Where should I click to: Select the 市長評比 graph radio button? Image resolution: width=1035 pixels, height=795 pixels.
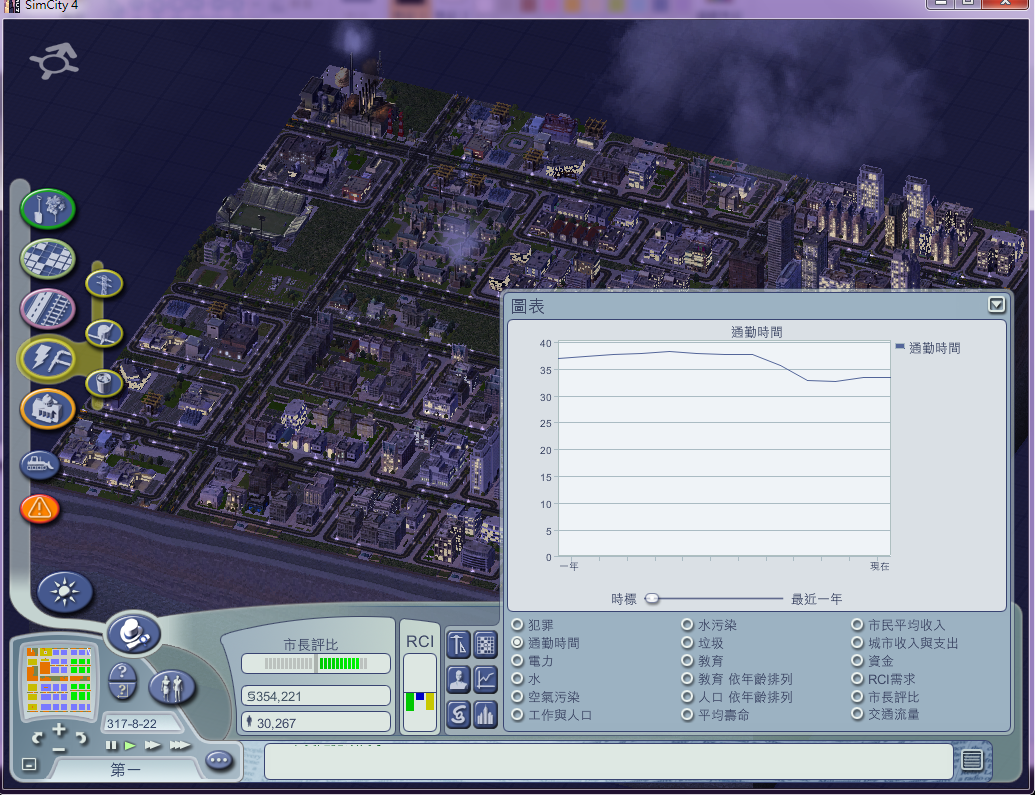[857, 696]
